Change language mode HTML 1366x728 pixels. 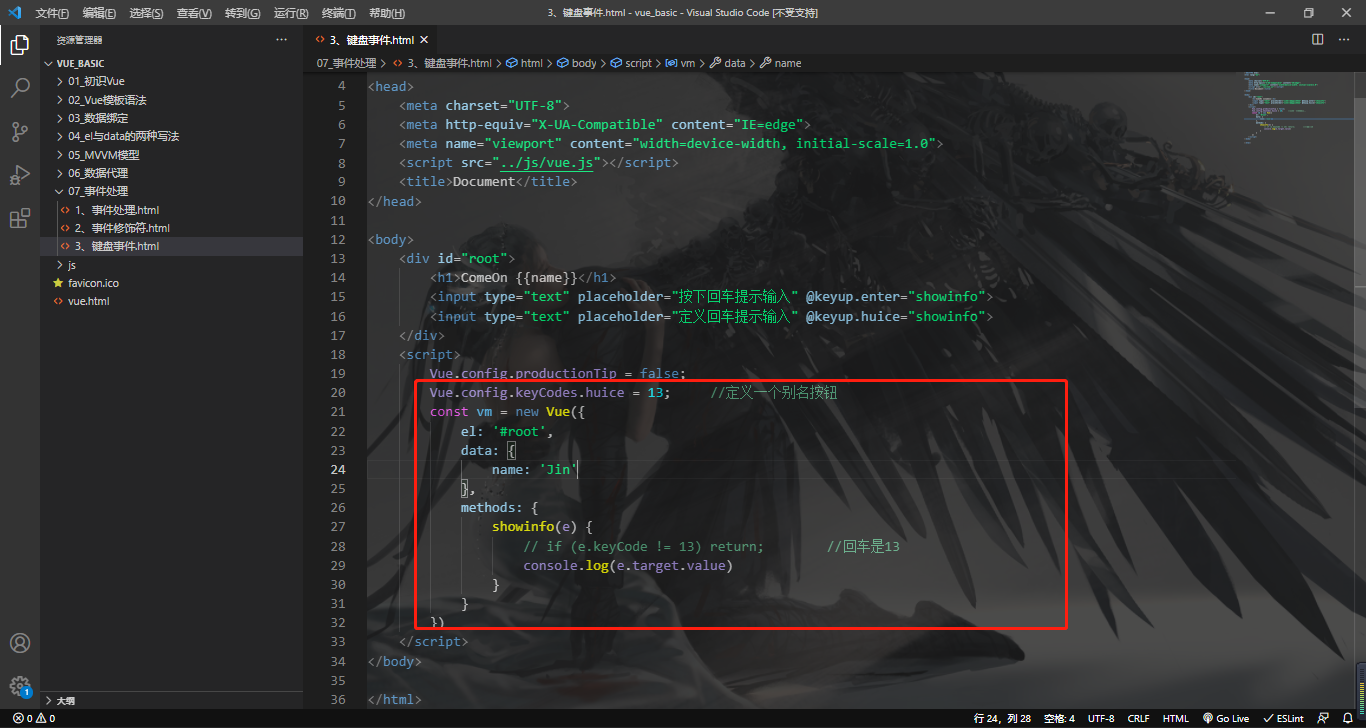tap(1176, 718)
